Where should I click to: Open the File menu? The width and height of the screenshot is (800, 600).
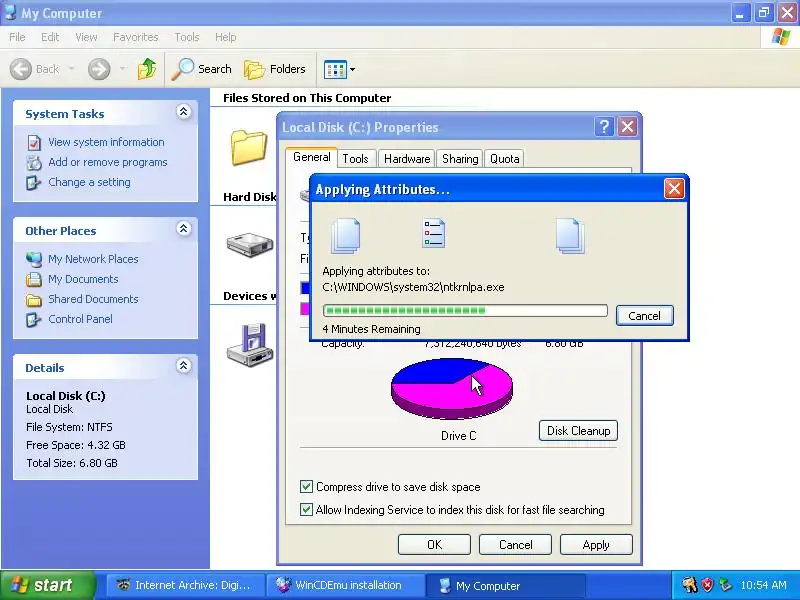[17, 37]
